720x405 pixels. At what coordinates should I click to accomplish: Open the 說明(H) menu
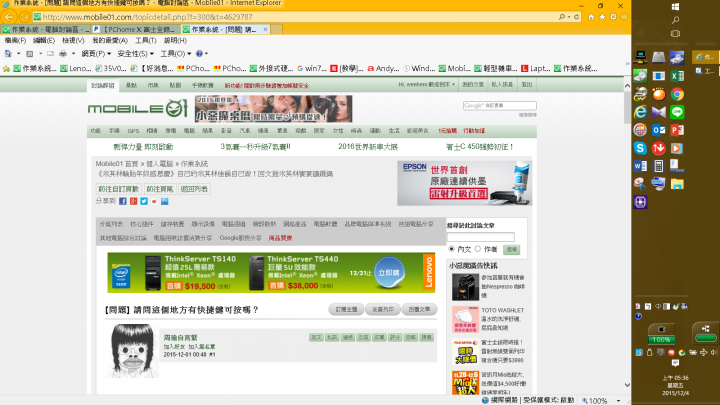click(175, 40)
